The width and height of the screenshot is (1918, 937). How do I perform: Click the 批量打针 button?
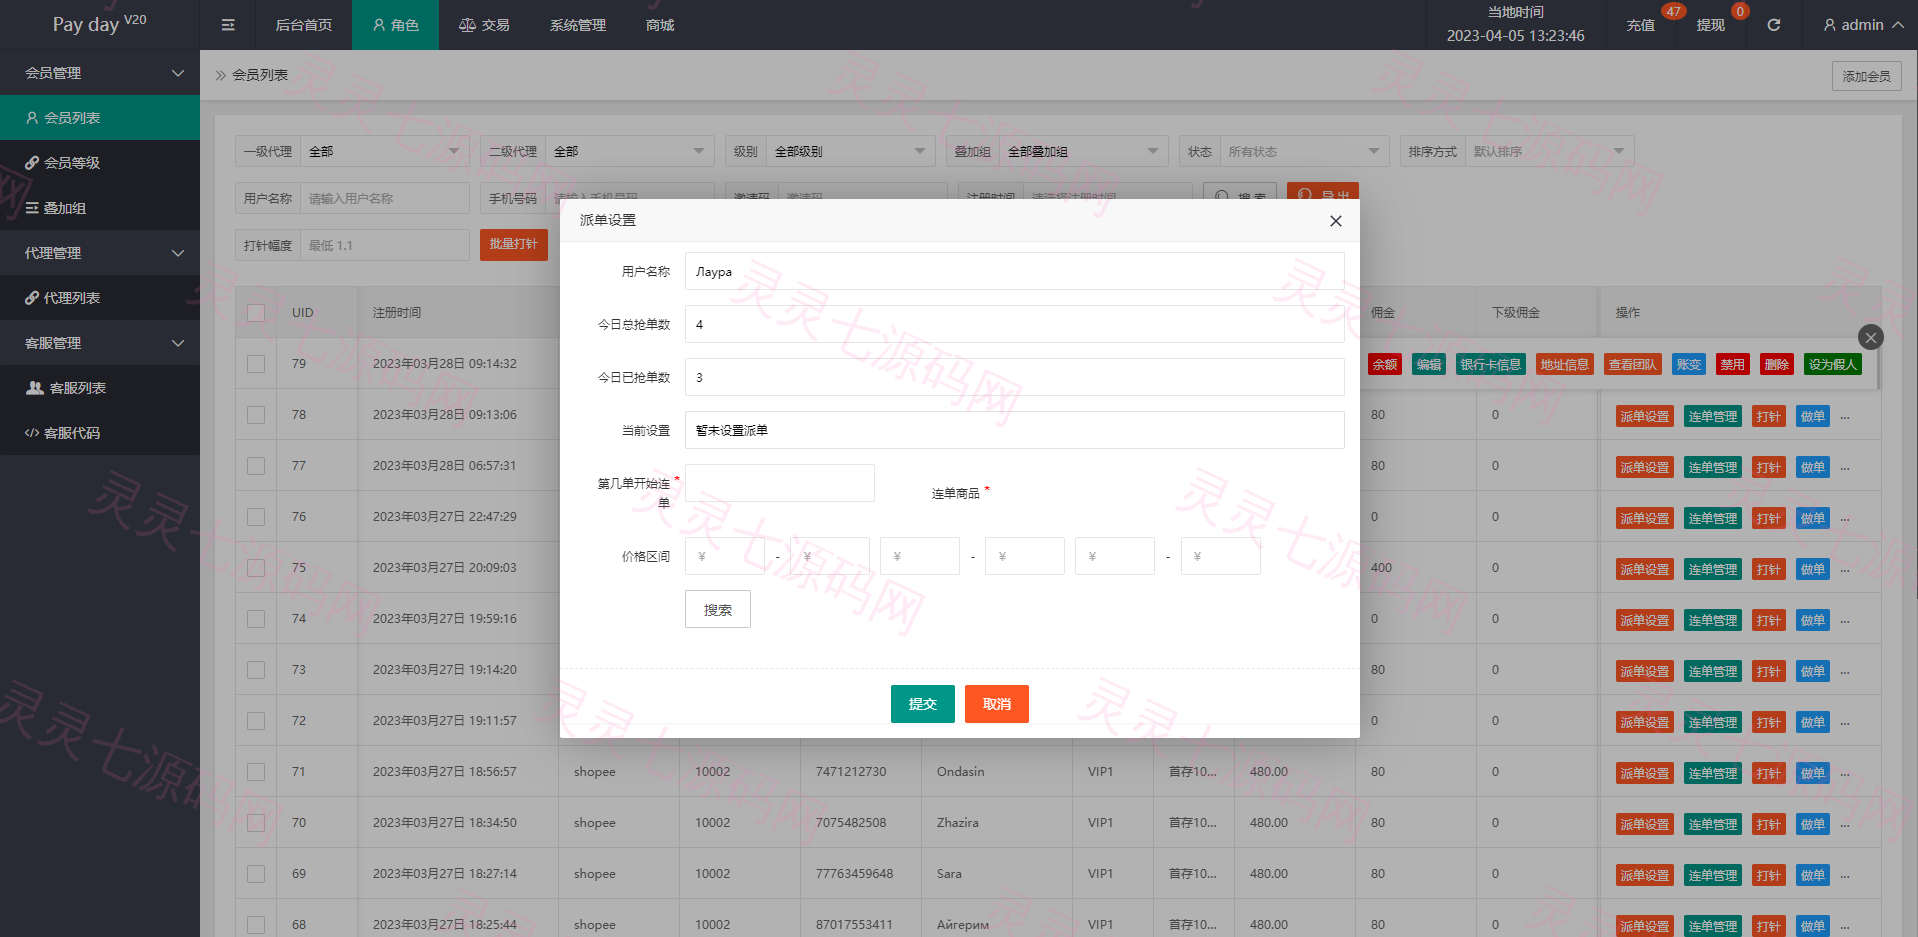[x=514, y=245]
